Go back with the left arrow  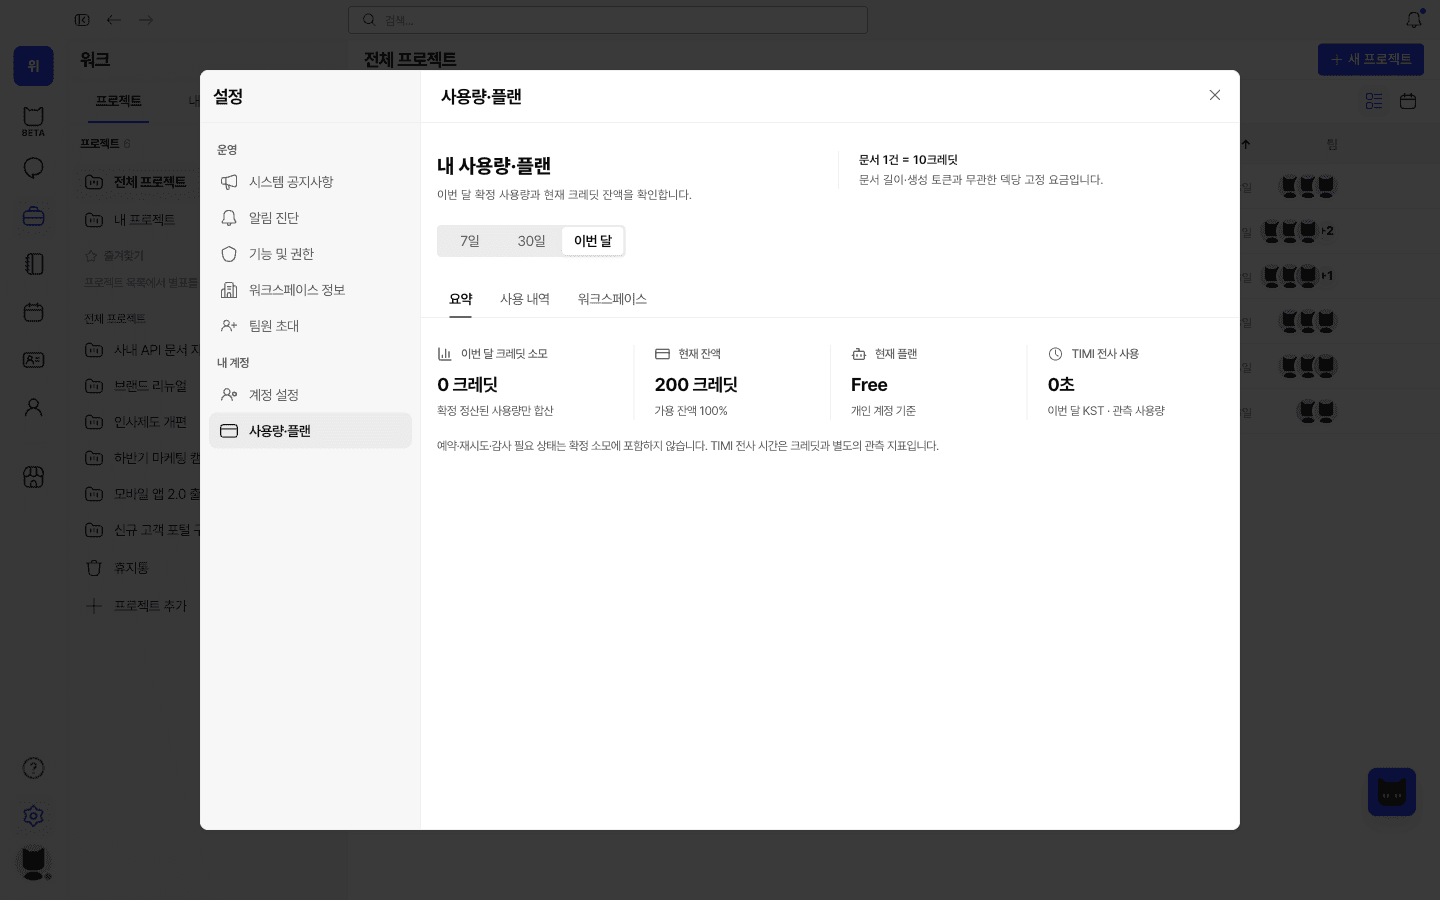coord(114,20)
